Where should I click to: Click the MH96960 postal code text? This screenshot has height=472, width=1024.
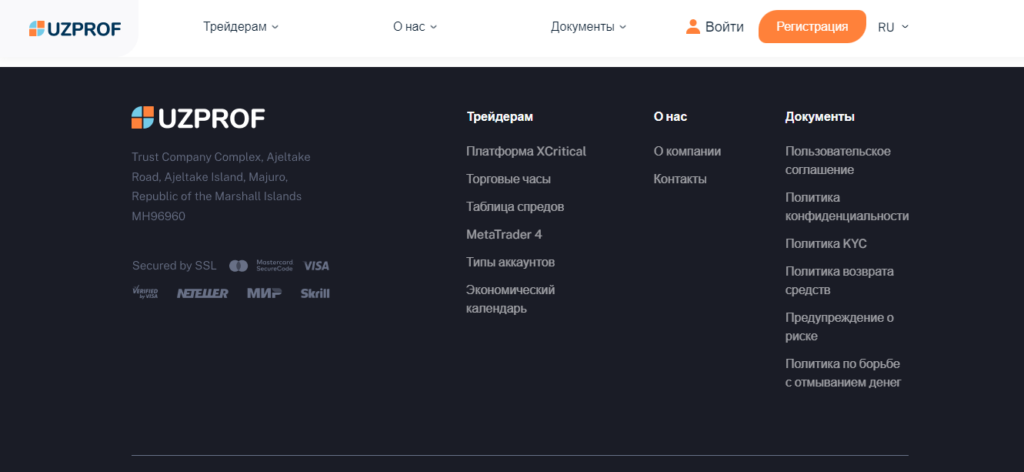click(x=159, y=216)
